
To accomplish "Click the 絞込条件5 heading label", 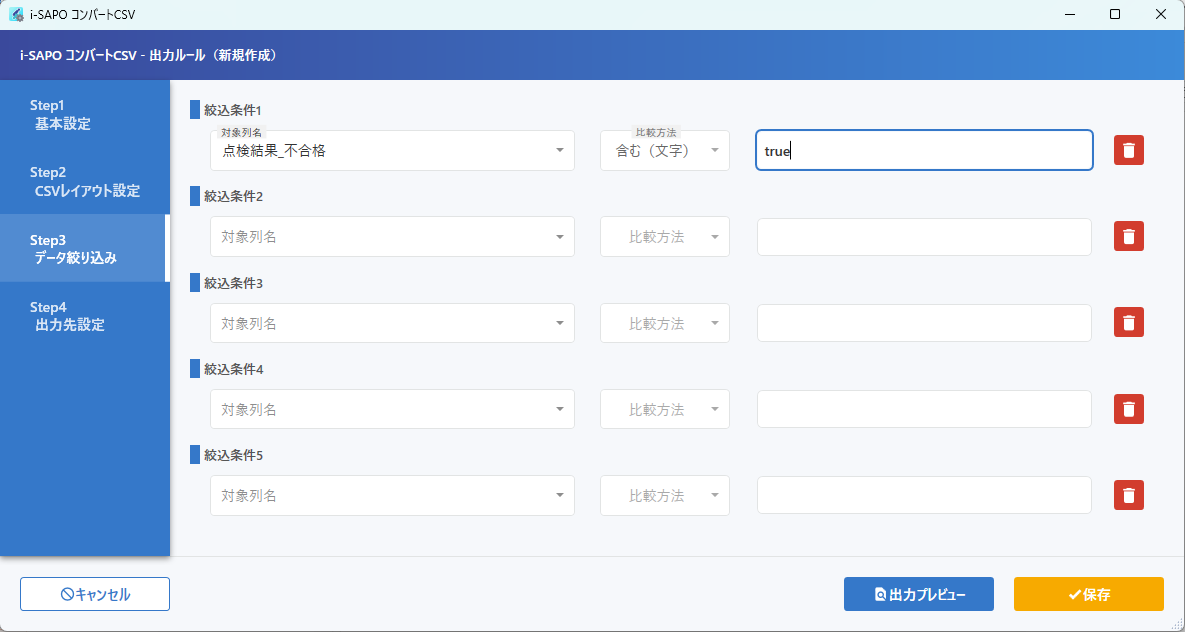I will click(x=234, y=456).
